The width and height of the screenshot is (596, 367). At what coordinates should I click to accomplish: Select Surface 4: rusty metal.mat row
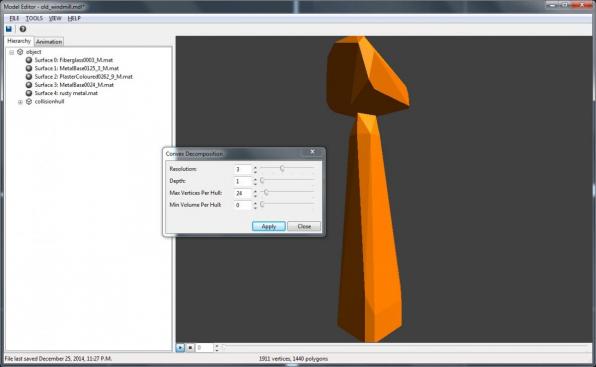(x=66, y=93)
